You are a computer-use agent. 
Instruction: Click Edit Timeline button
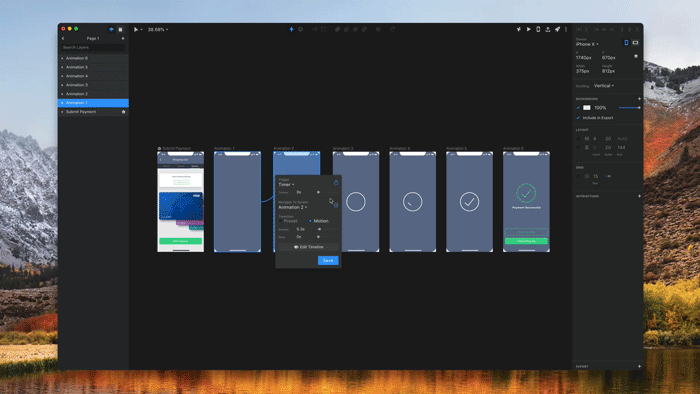[x=308, y=247]
